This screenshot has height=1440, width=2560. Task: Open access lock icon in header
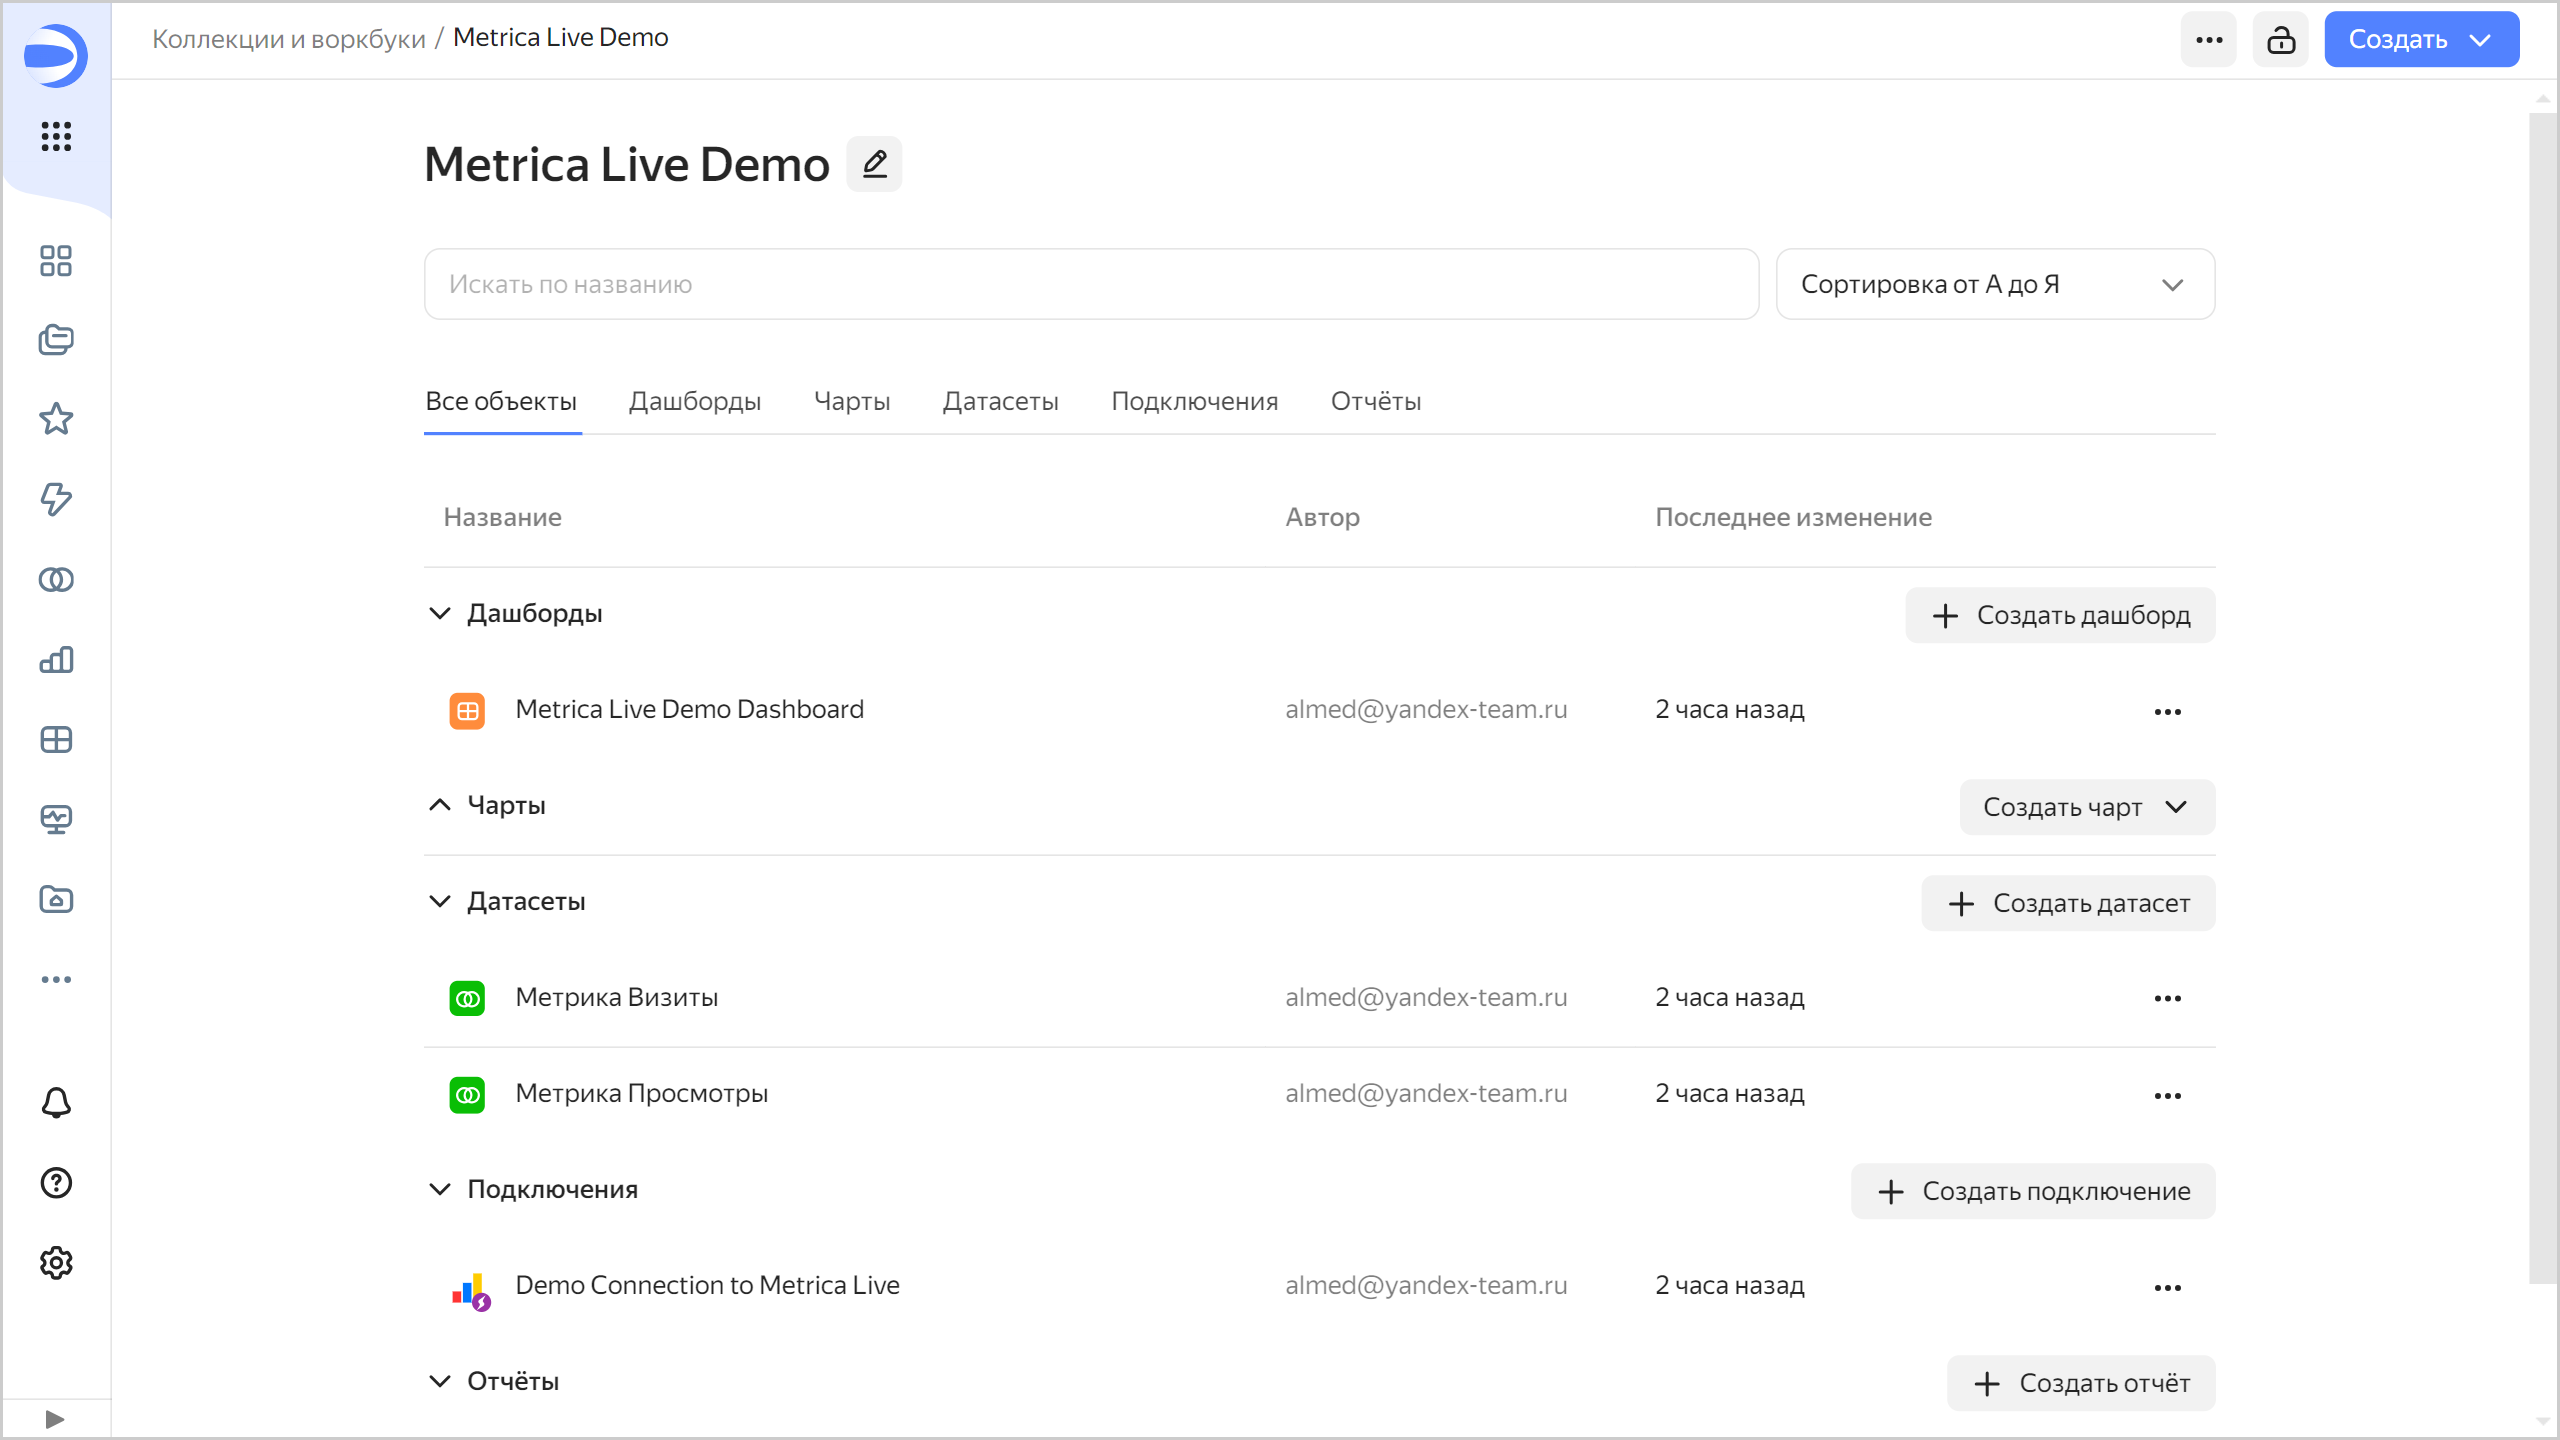[x=2280, y=40]
